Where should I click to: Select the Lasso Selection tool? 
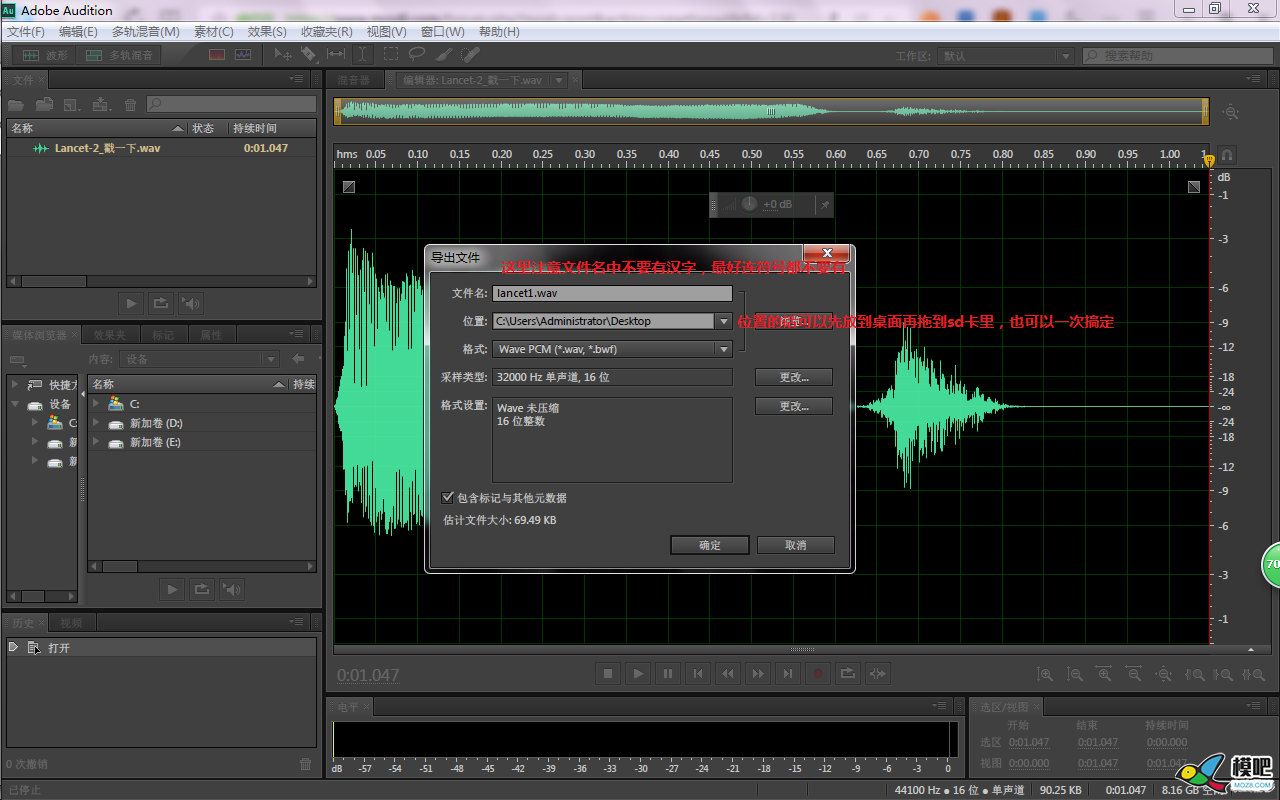pos(417,55)
